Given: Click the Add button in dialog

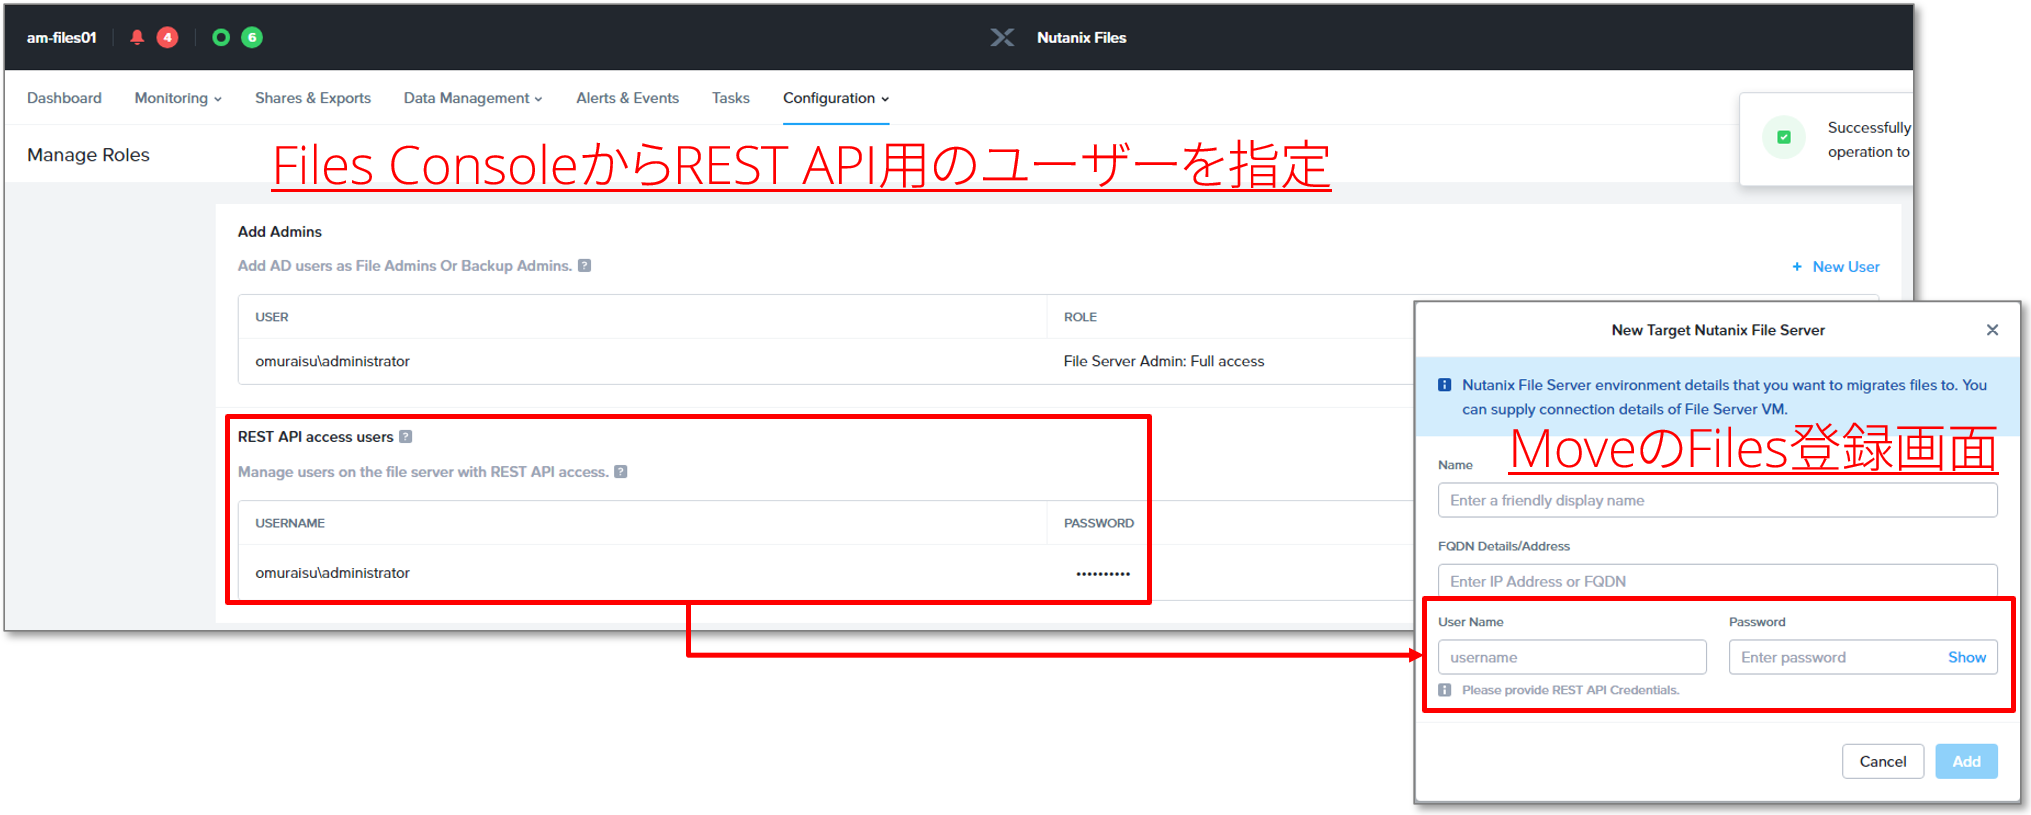Looking at the screenshot, I should coord(1966,762).
